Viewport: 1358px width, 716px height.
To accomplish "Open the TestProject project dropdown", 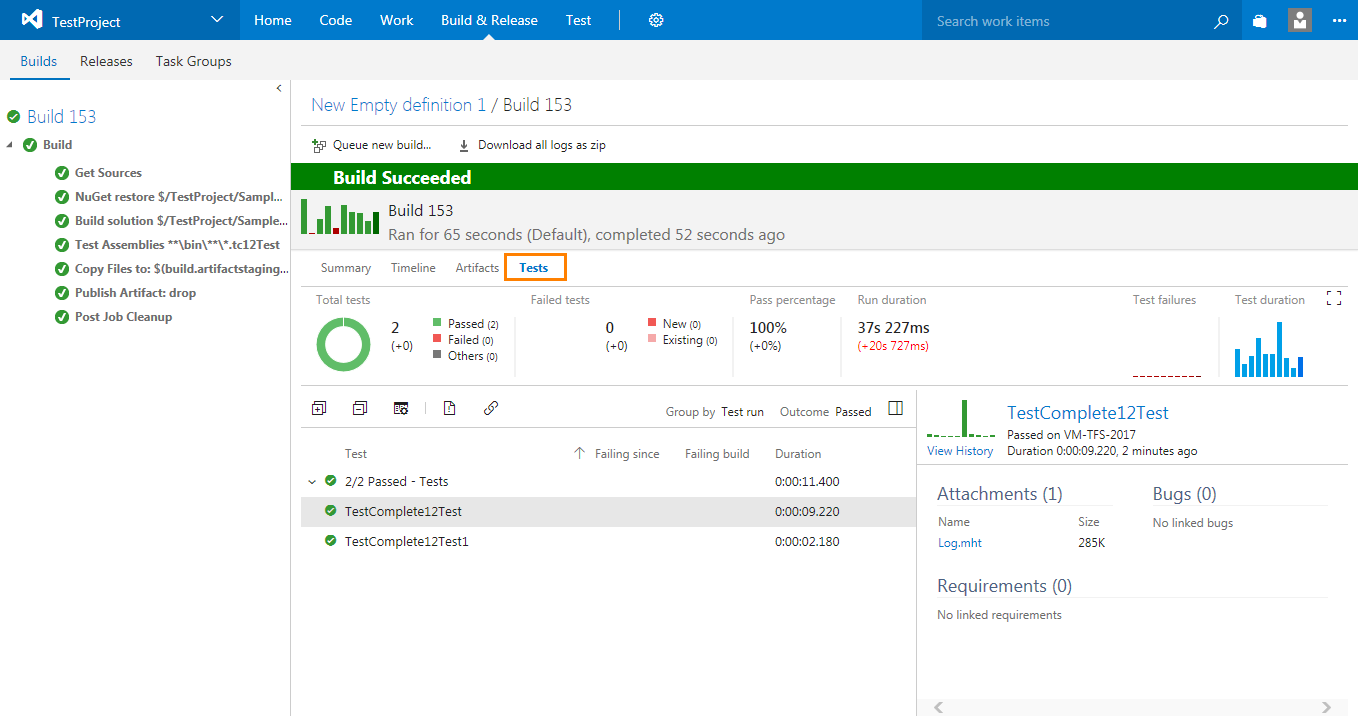I will coord(218,20).
